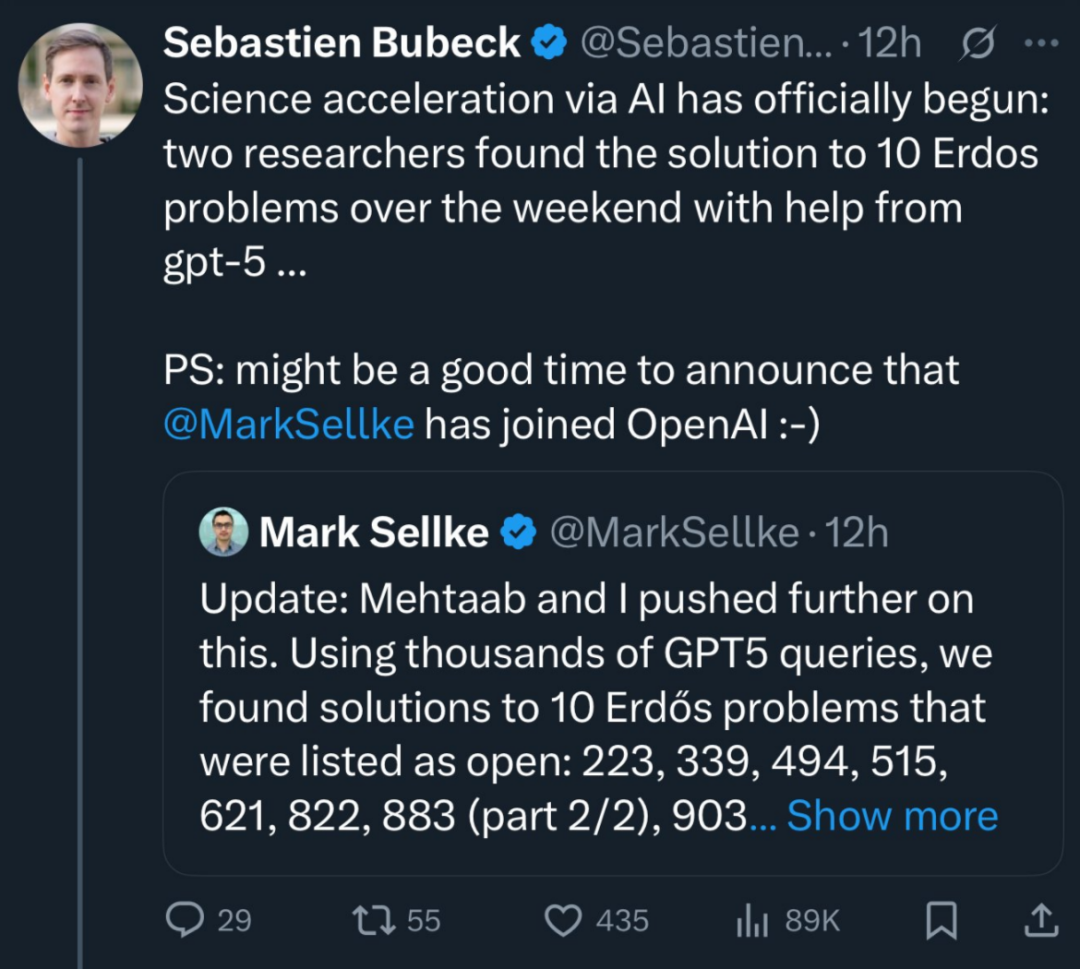Viewport: 1080px width, 969px height.
Task: Bookmark this post
Action: tap(941, 920)
